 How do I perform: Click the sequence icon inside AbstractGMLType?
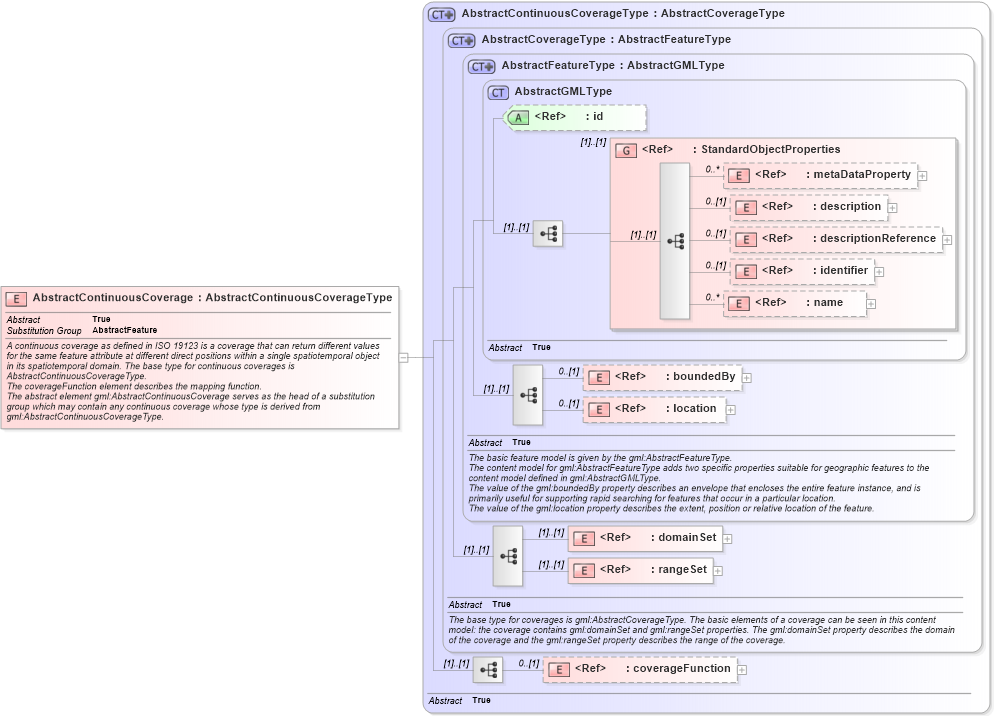coord(548,234)
